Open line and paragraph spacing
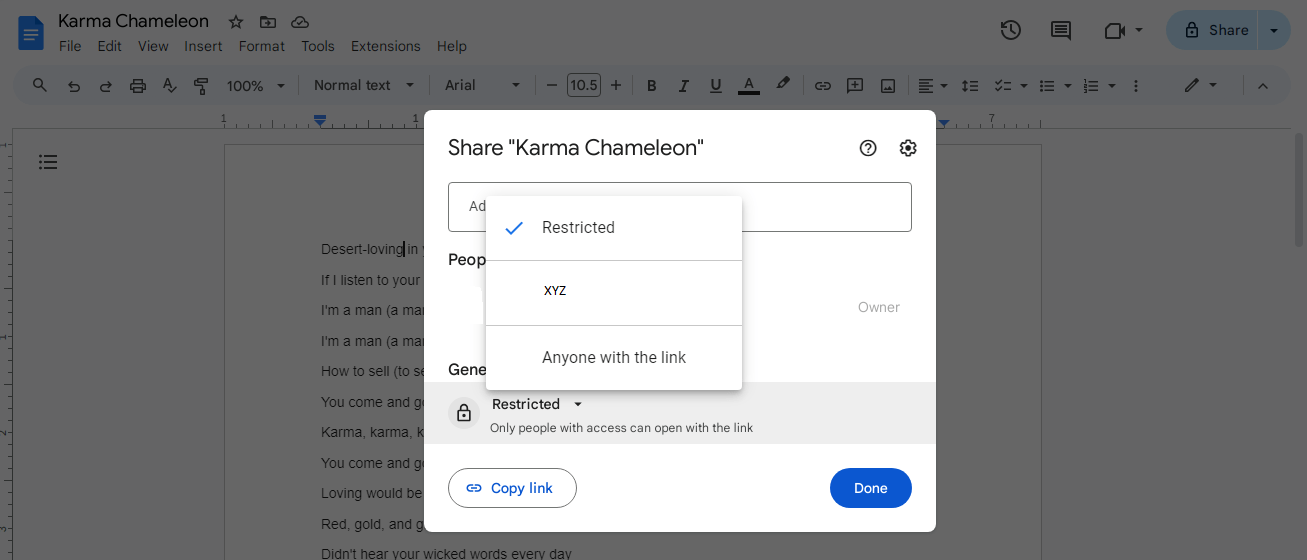 click(x=969, y=86)
